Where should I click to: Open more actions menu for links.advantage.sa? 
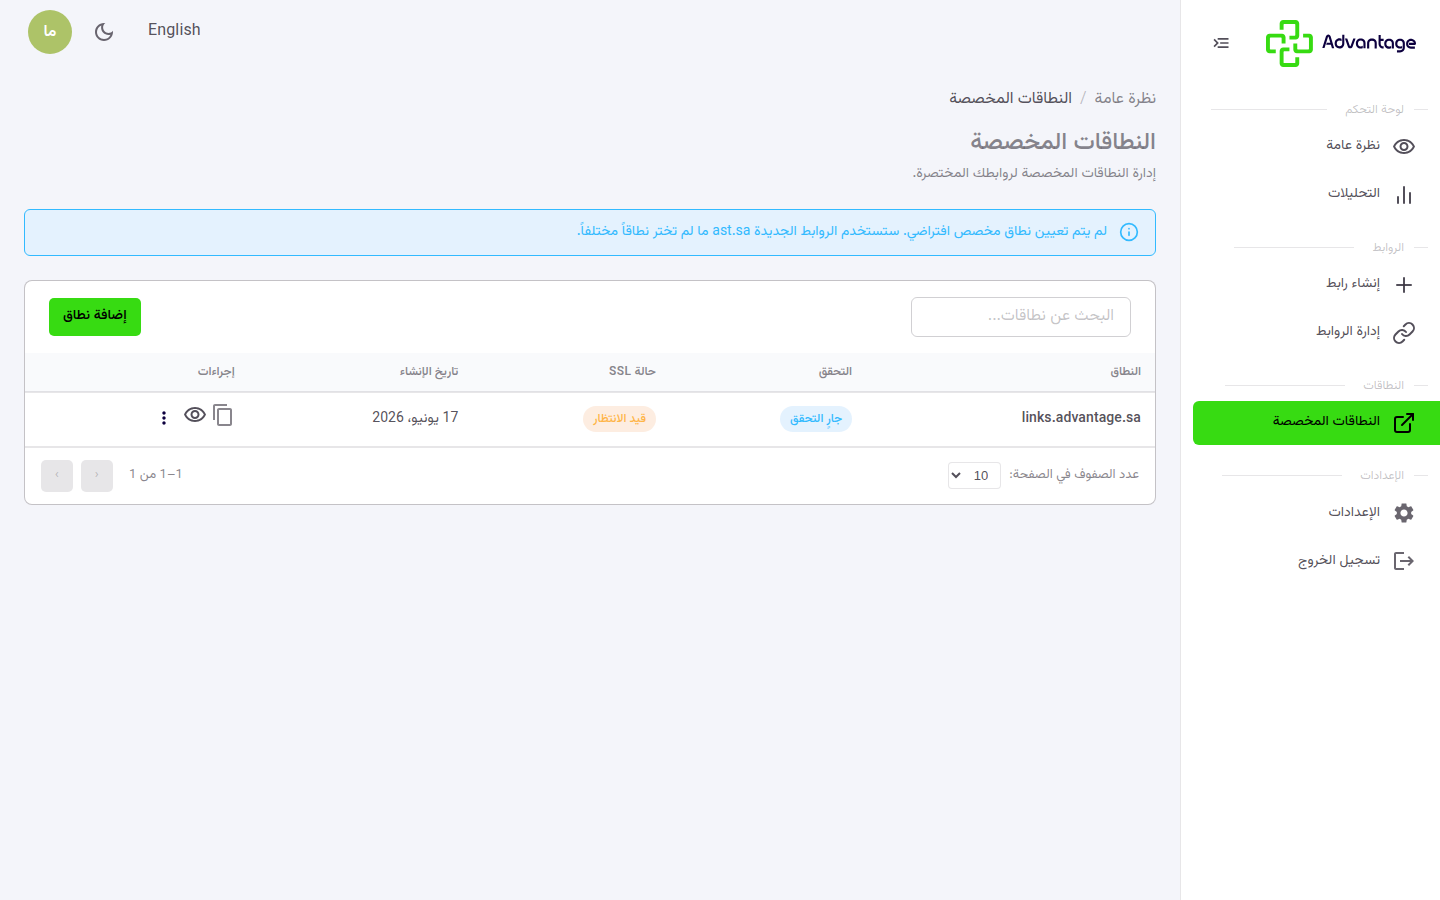click(x=164, y=418)
